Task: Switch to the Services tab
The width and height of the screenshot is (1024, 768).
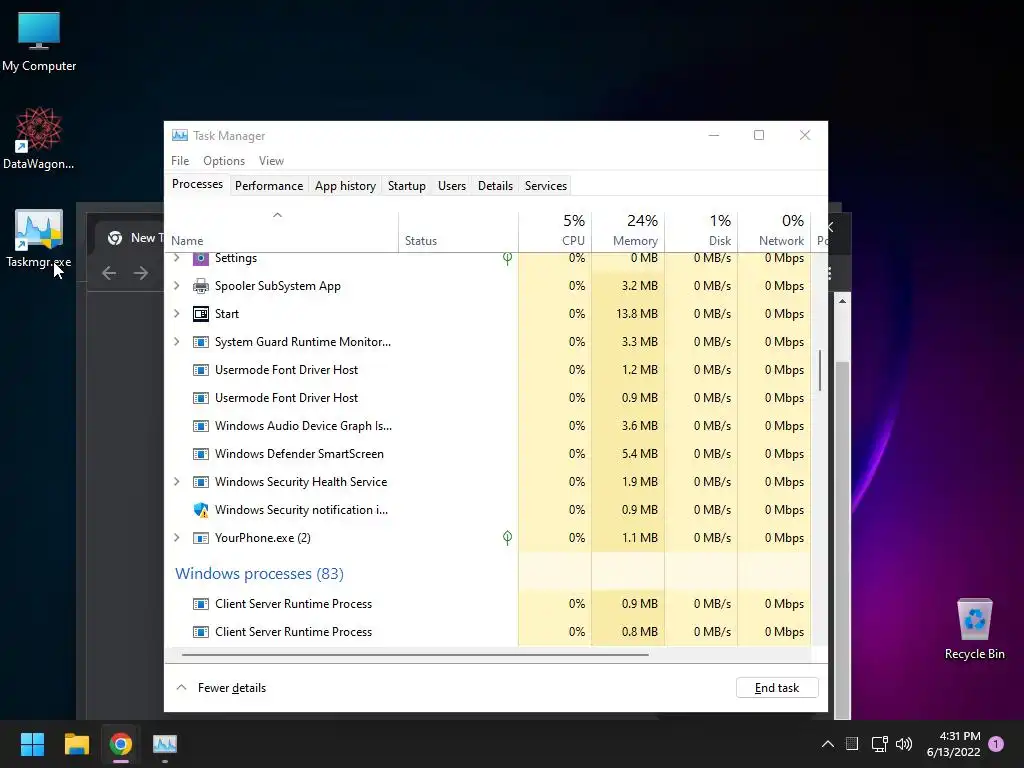Action: click(545, 186)
